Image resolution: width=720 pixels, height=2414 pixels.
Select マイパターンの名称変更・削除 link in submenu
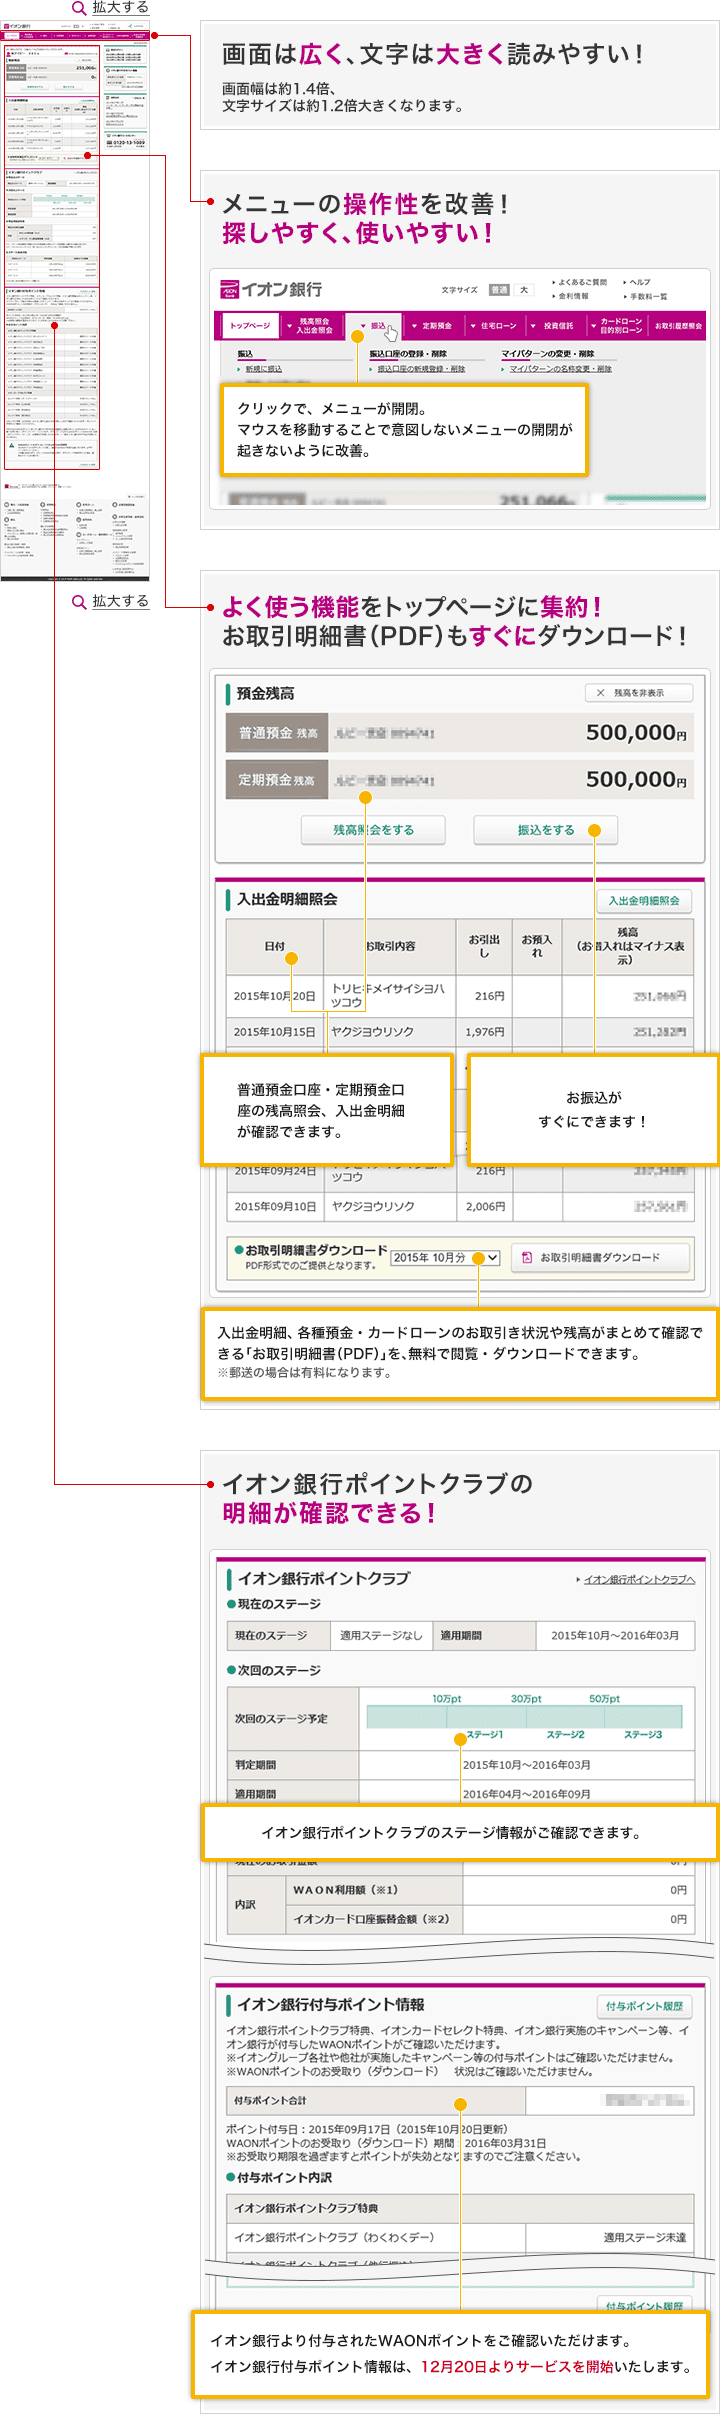[x=561, y=369]
